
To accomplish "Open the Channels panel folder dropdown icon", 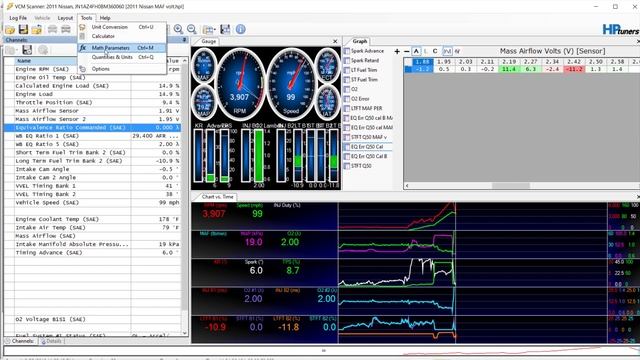I will [x=11, y=50].
